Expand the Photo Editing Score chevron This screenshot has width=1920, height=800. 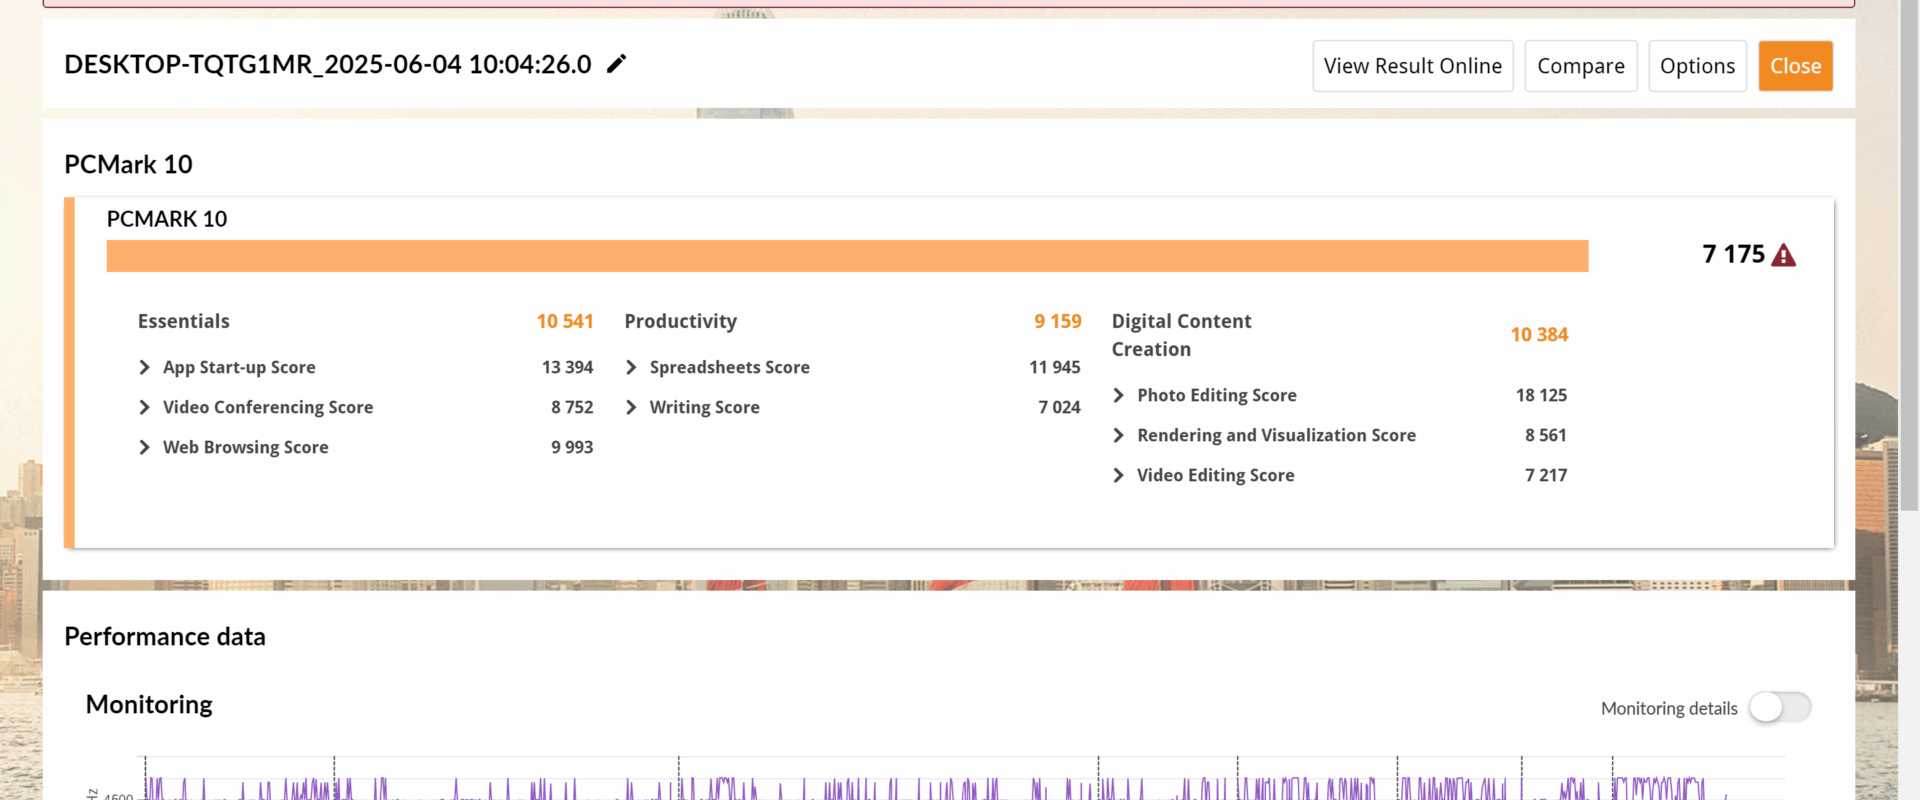click(1118, 395)
